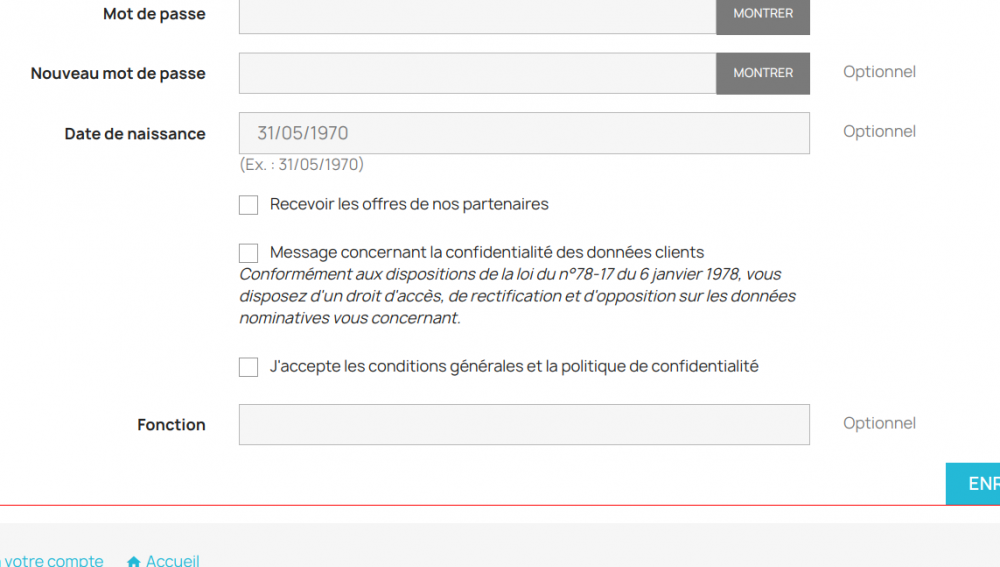Show the password in the Mot de passe field
1000x567 pixels.
tap(763, 15)
